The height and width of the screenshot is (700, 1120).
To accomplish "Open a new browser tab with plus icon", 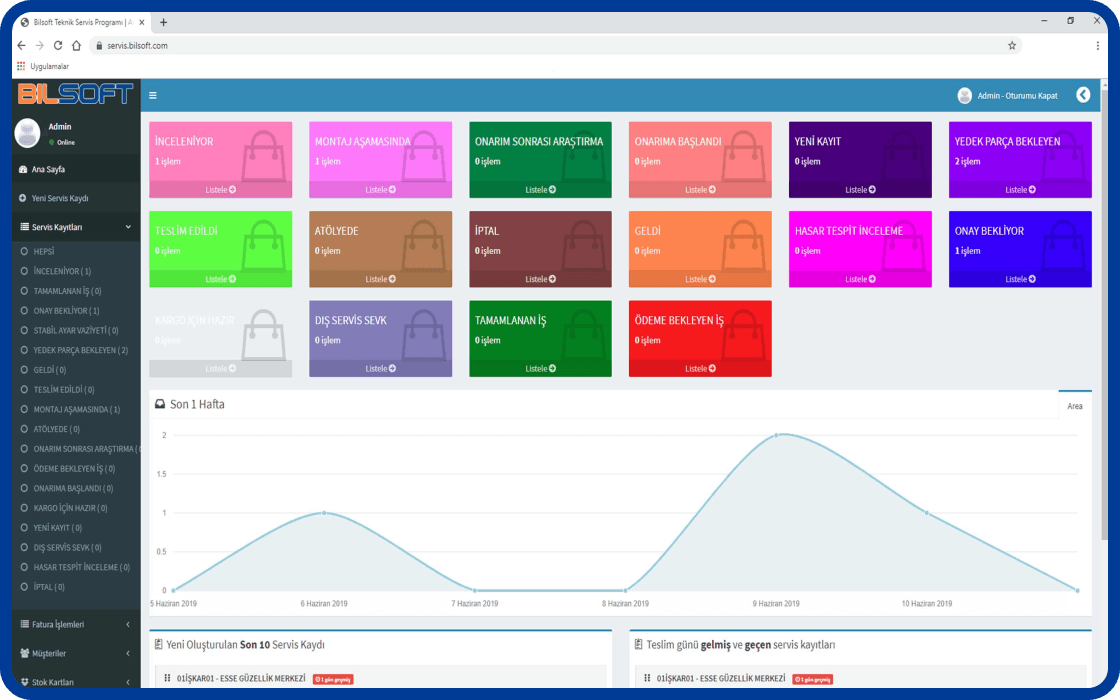I will coord(164,22).
